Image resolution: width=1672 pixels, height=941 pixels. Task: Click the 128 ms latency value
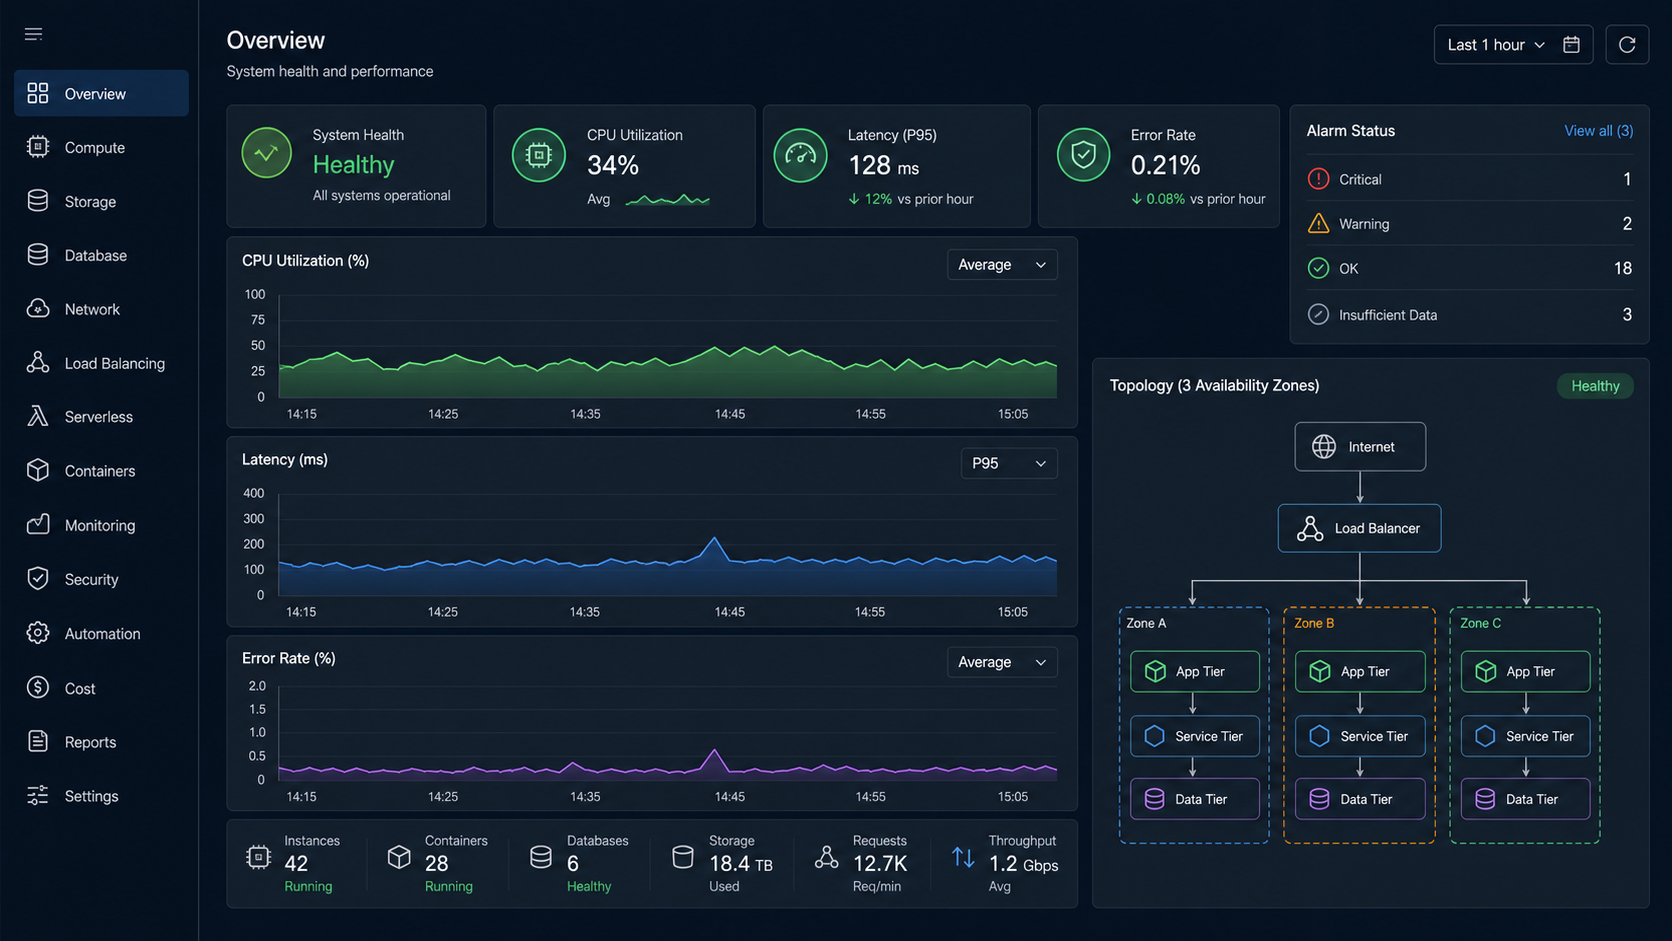coord(883,166)
